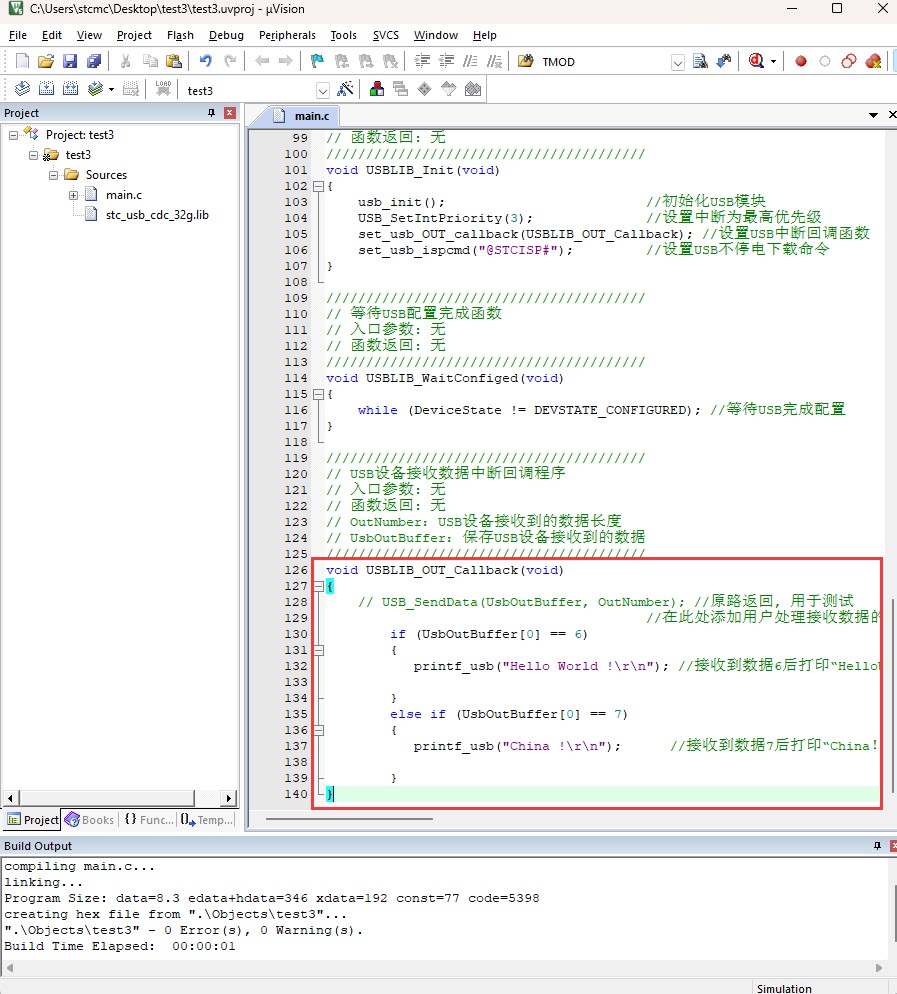Open the test3 target selector dropdown

(x=323, y=91)
